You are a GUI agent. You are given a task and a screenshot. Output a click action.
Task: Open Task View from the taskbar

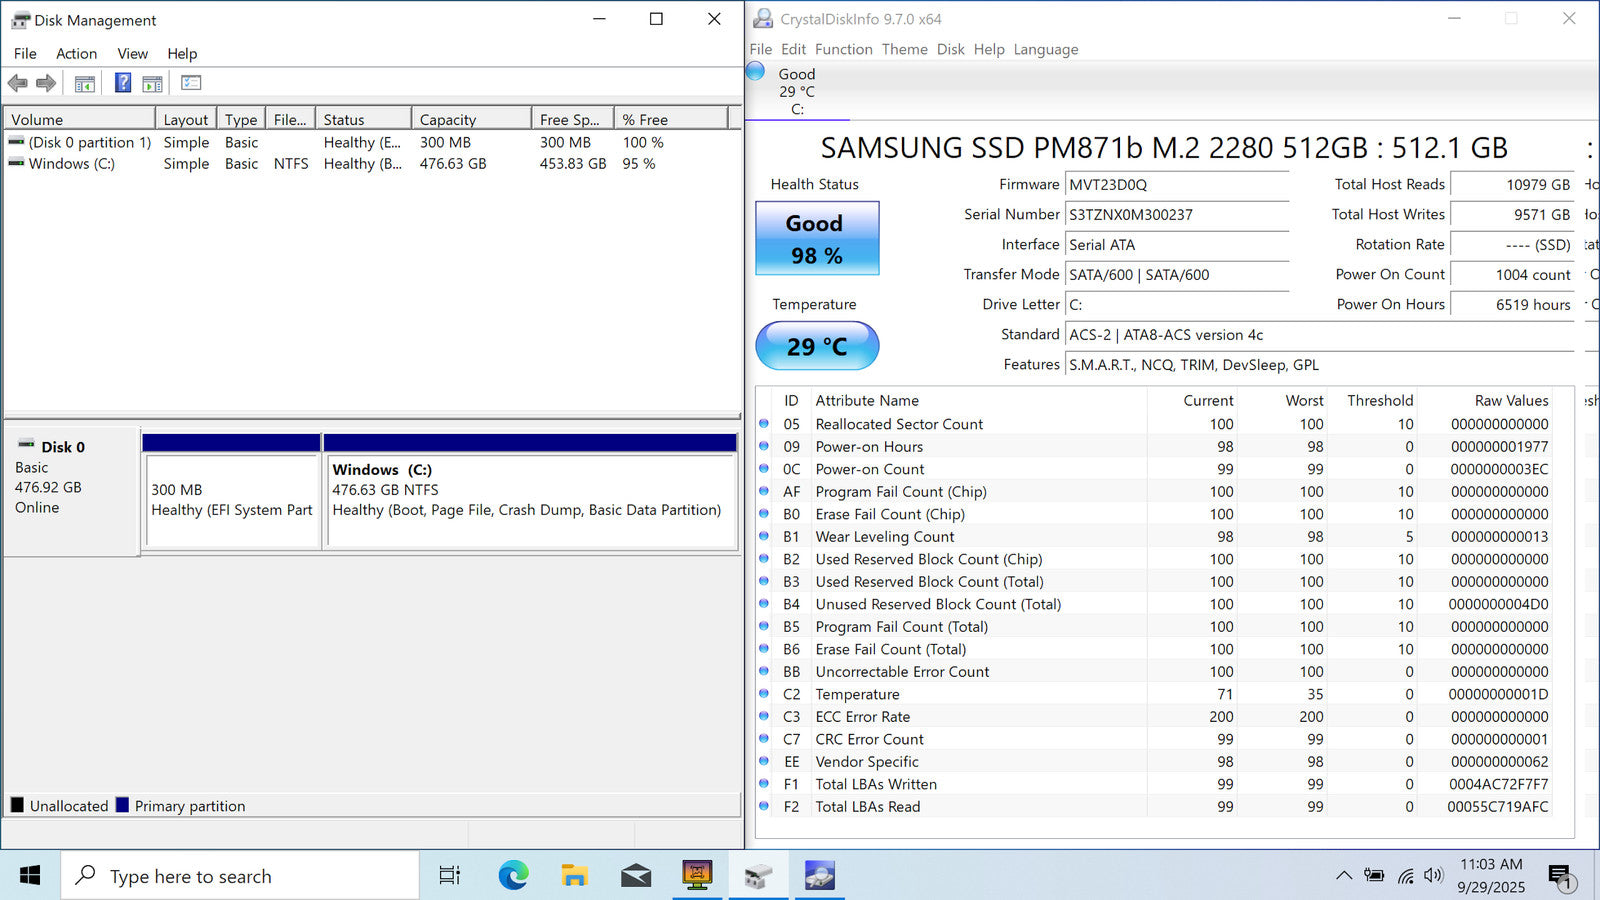tap(450, 876)
